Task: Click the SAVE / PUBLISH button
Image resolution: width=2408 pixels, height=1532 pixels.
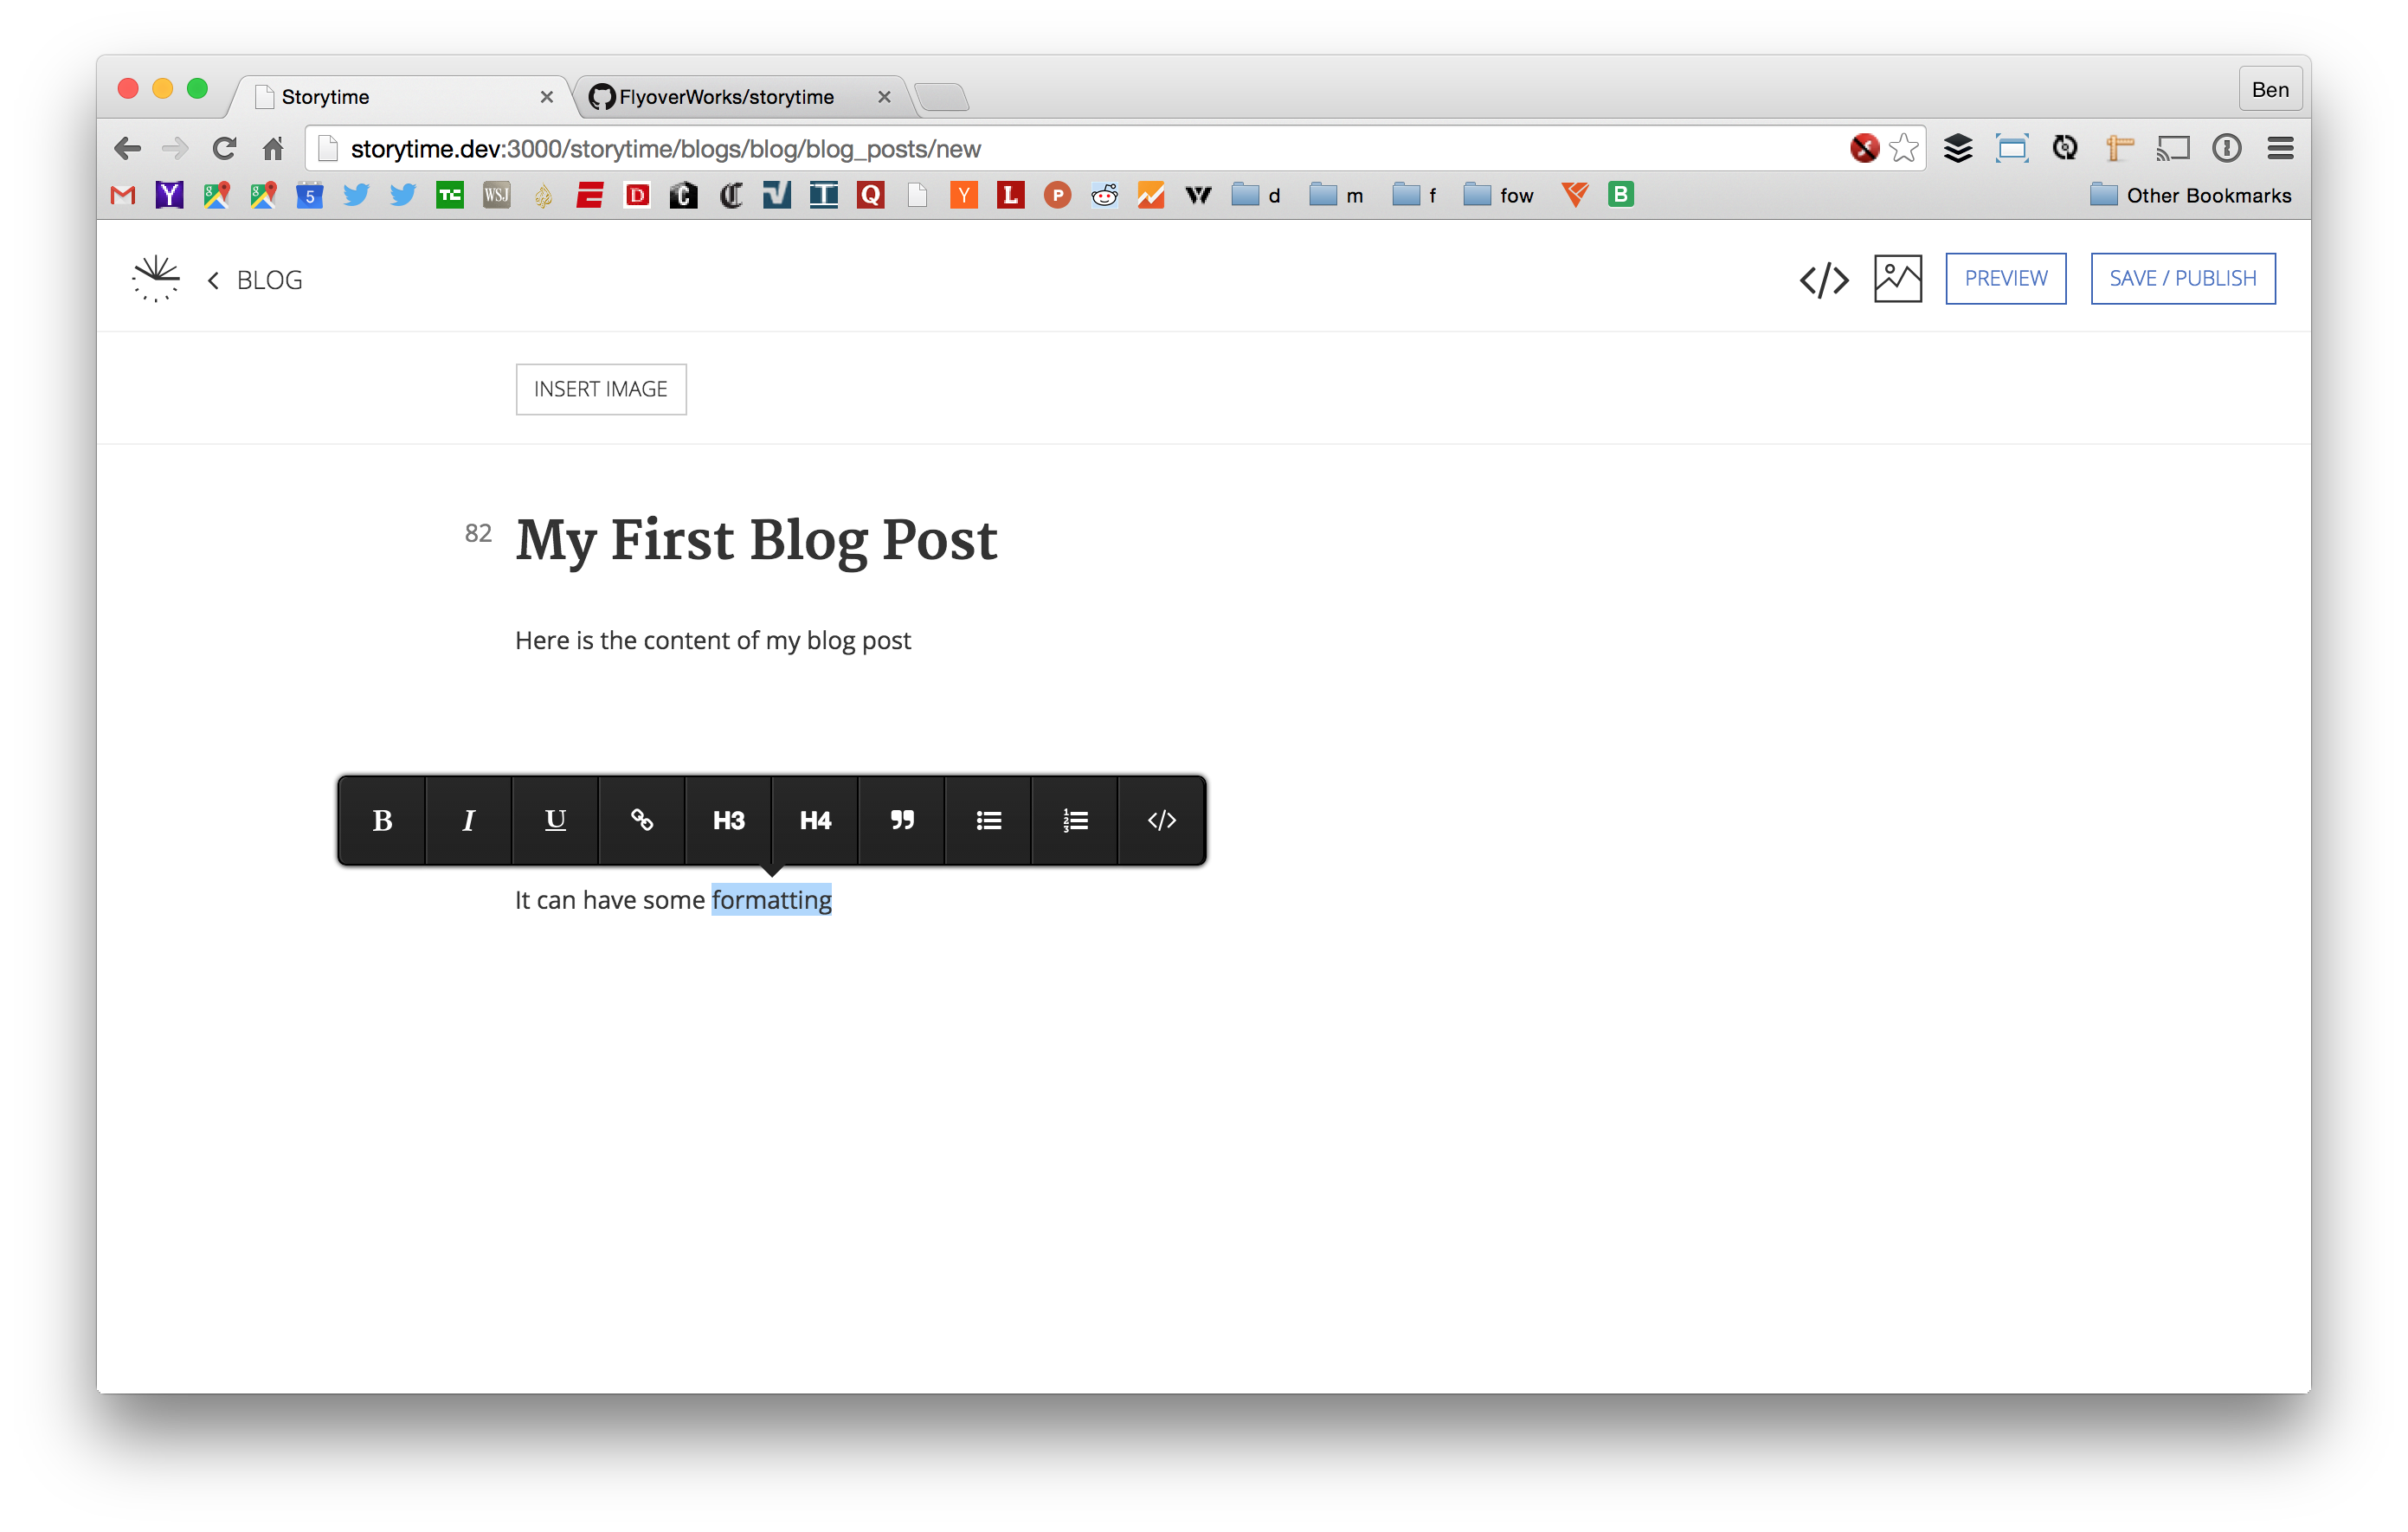Action: pos(2182,279)
